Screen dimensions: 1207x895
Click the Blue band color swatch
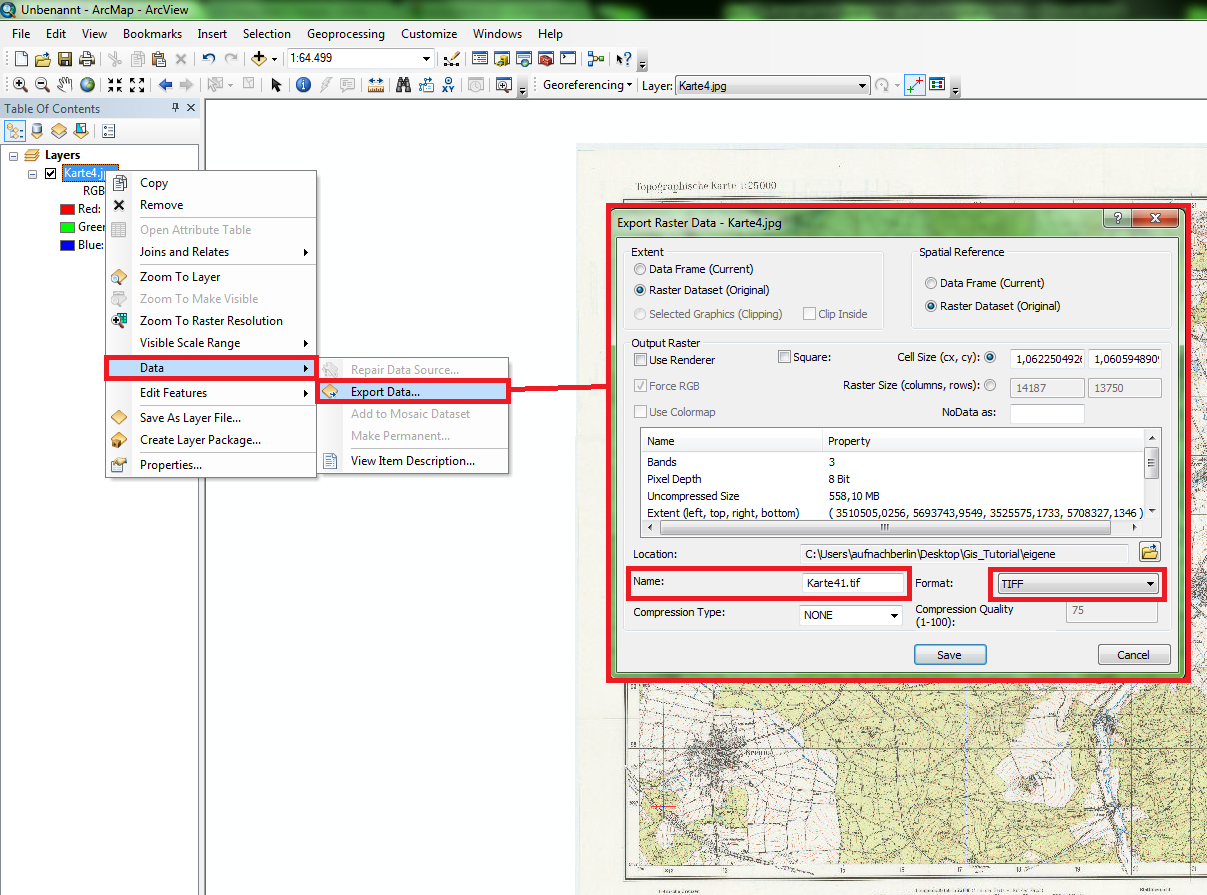point(67,245)
